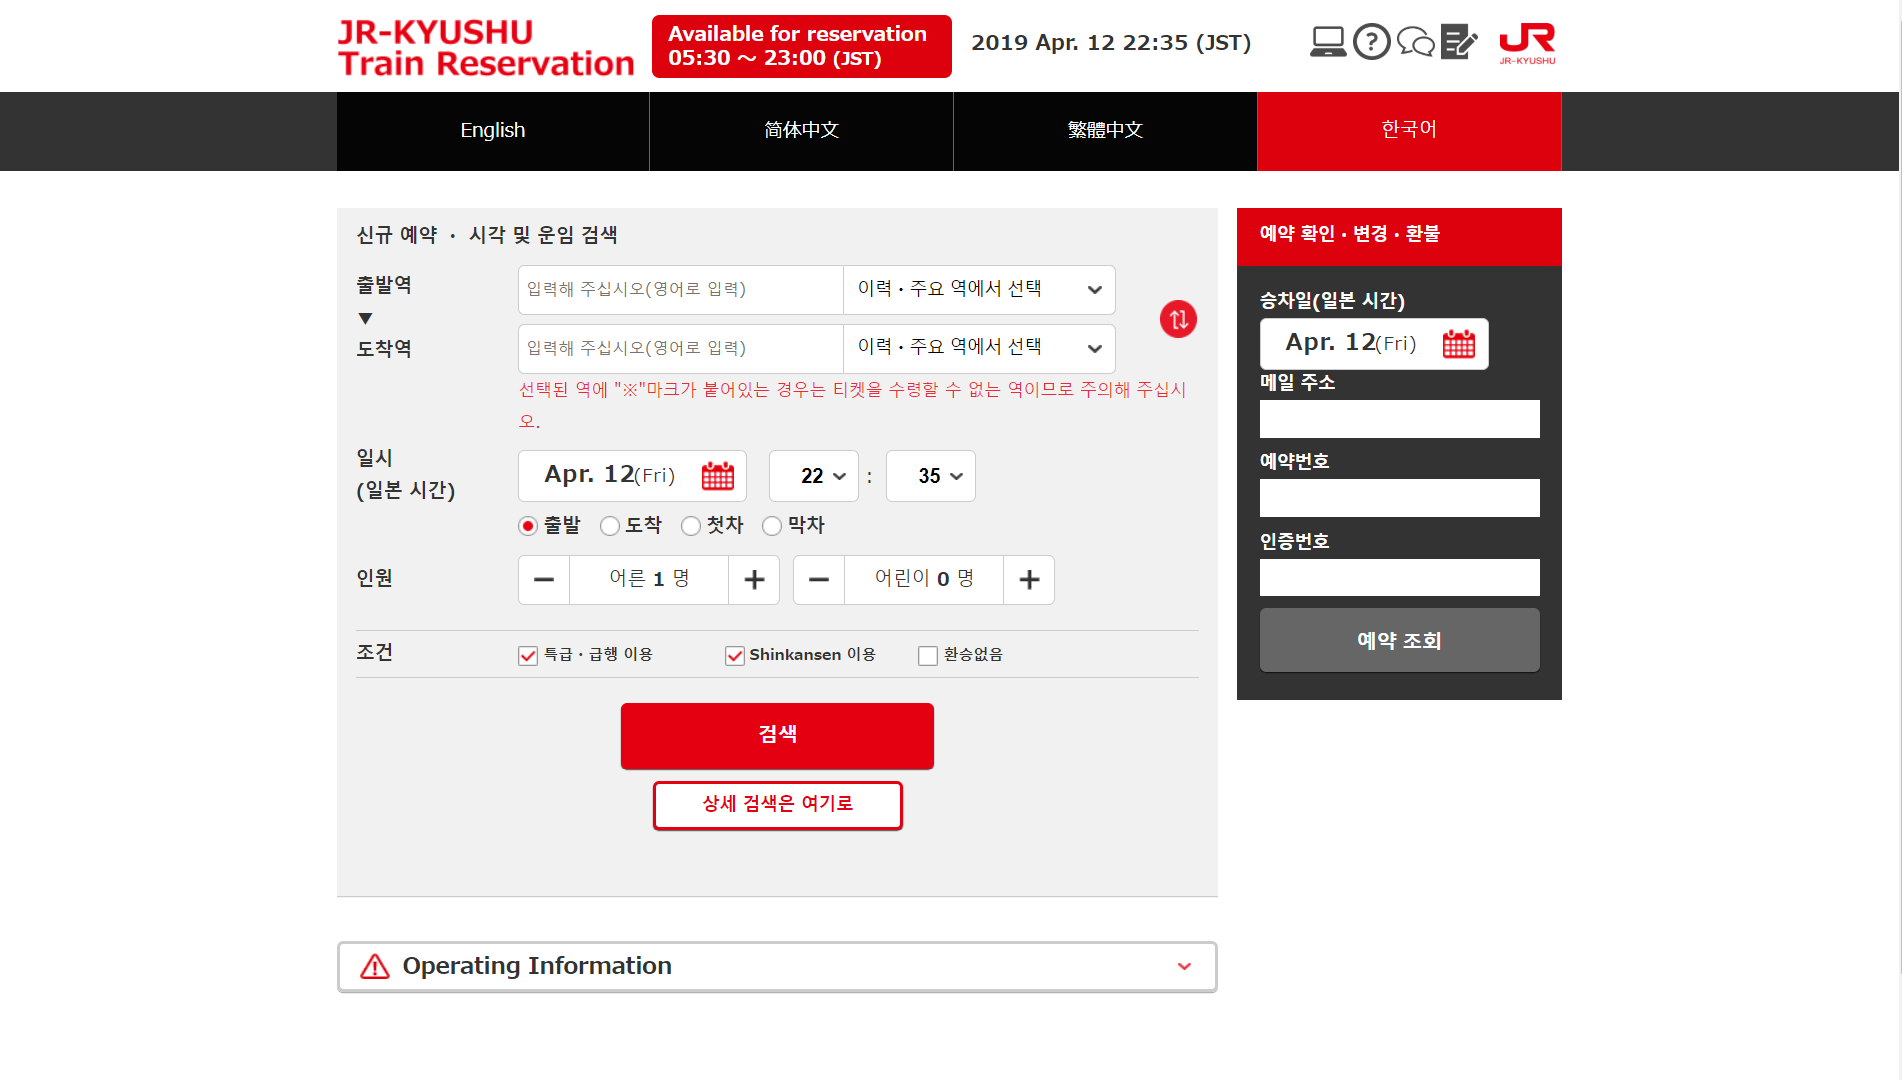Select the 출발 radio button

528,526
